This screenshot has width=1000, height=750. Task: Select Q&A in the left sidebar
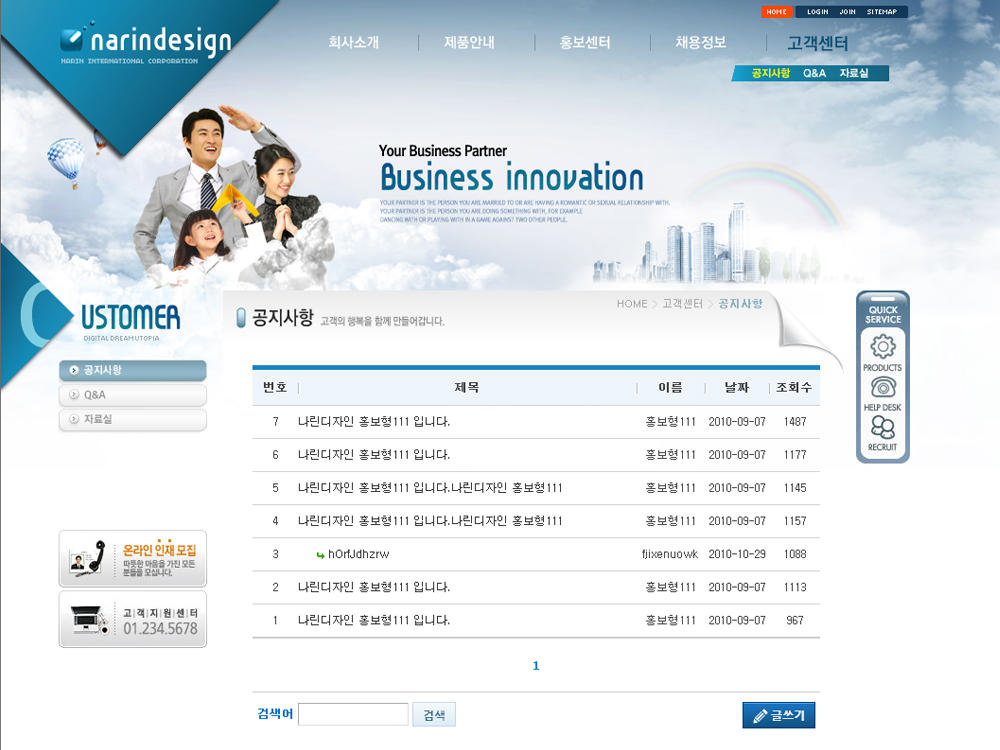(133, 395)
